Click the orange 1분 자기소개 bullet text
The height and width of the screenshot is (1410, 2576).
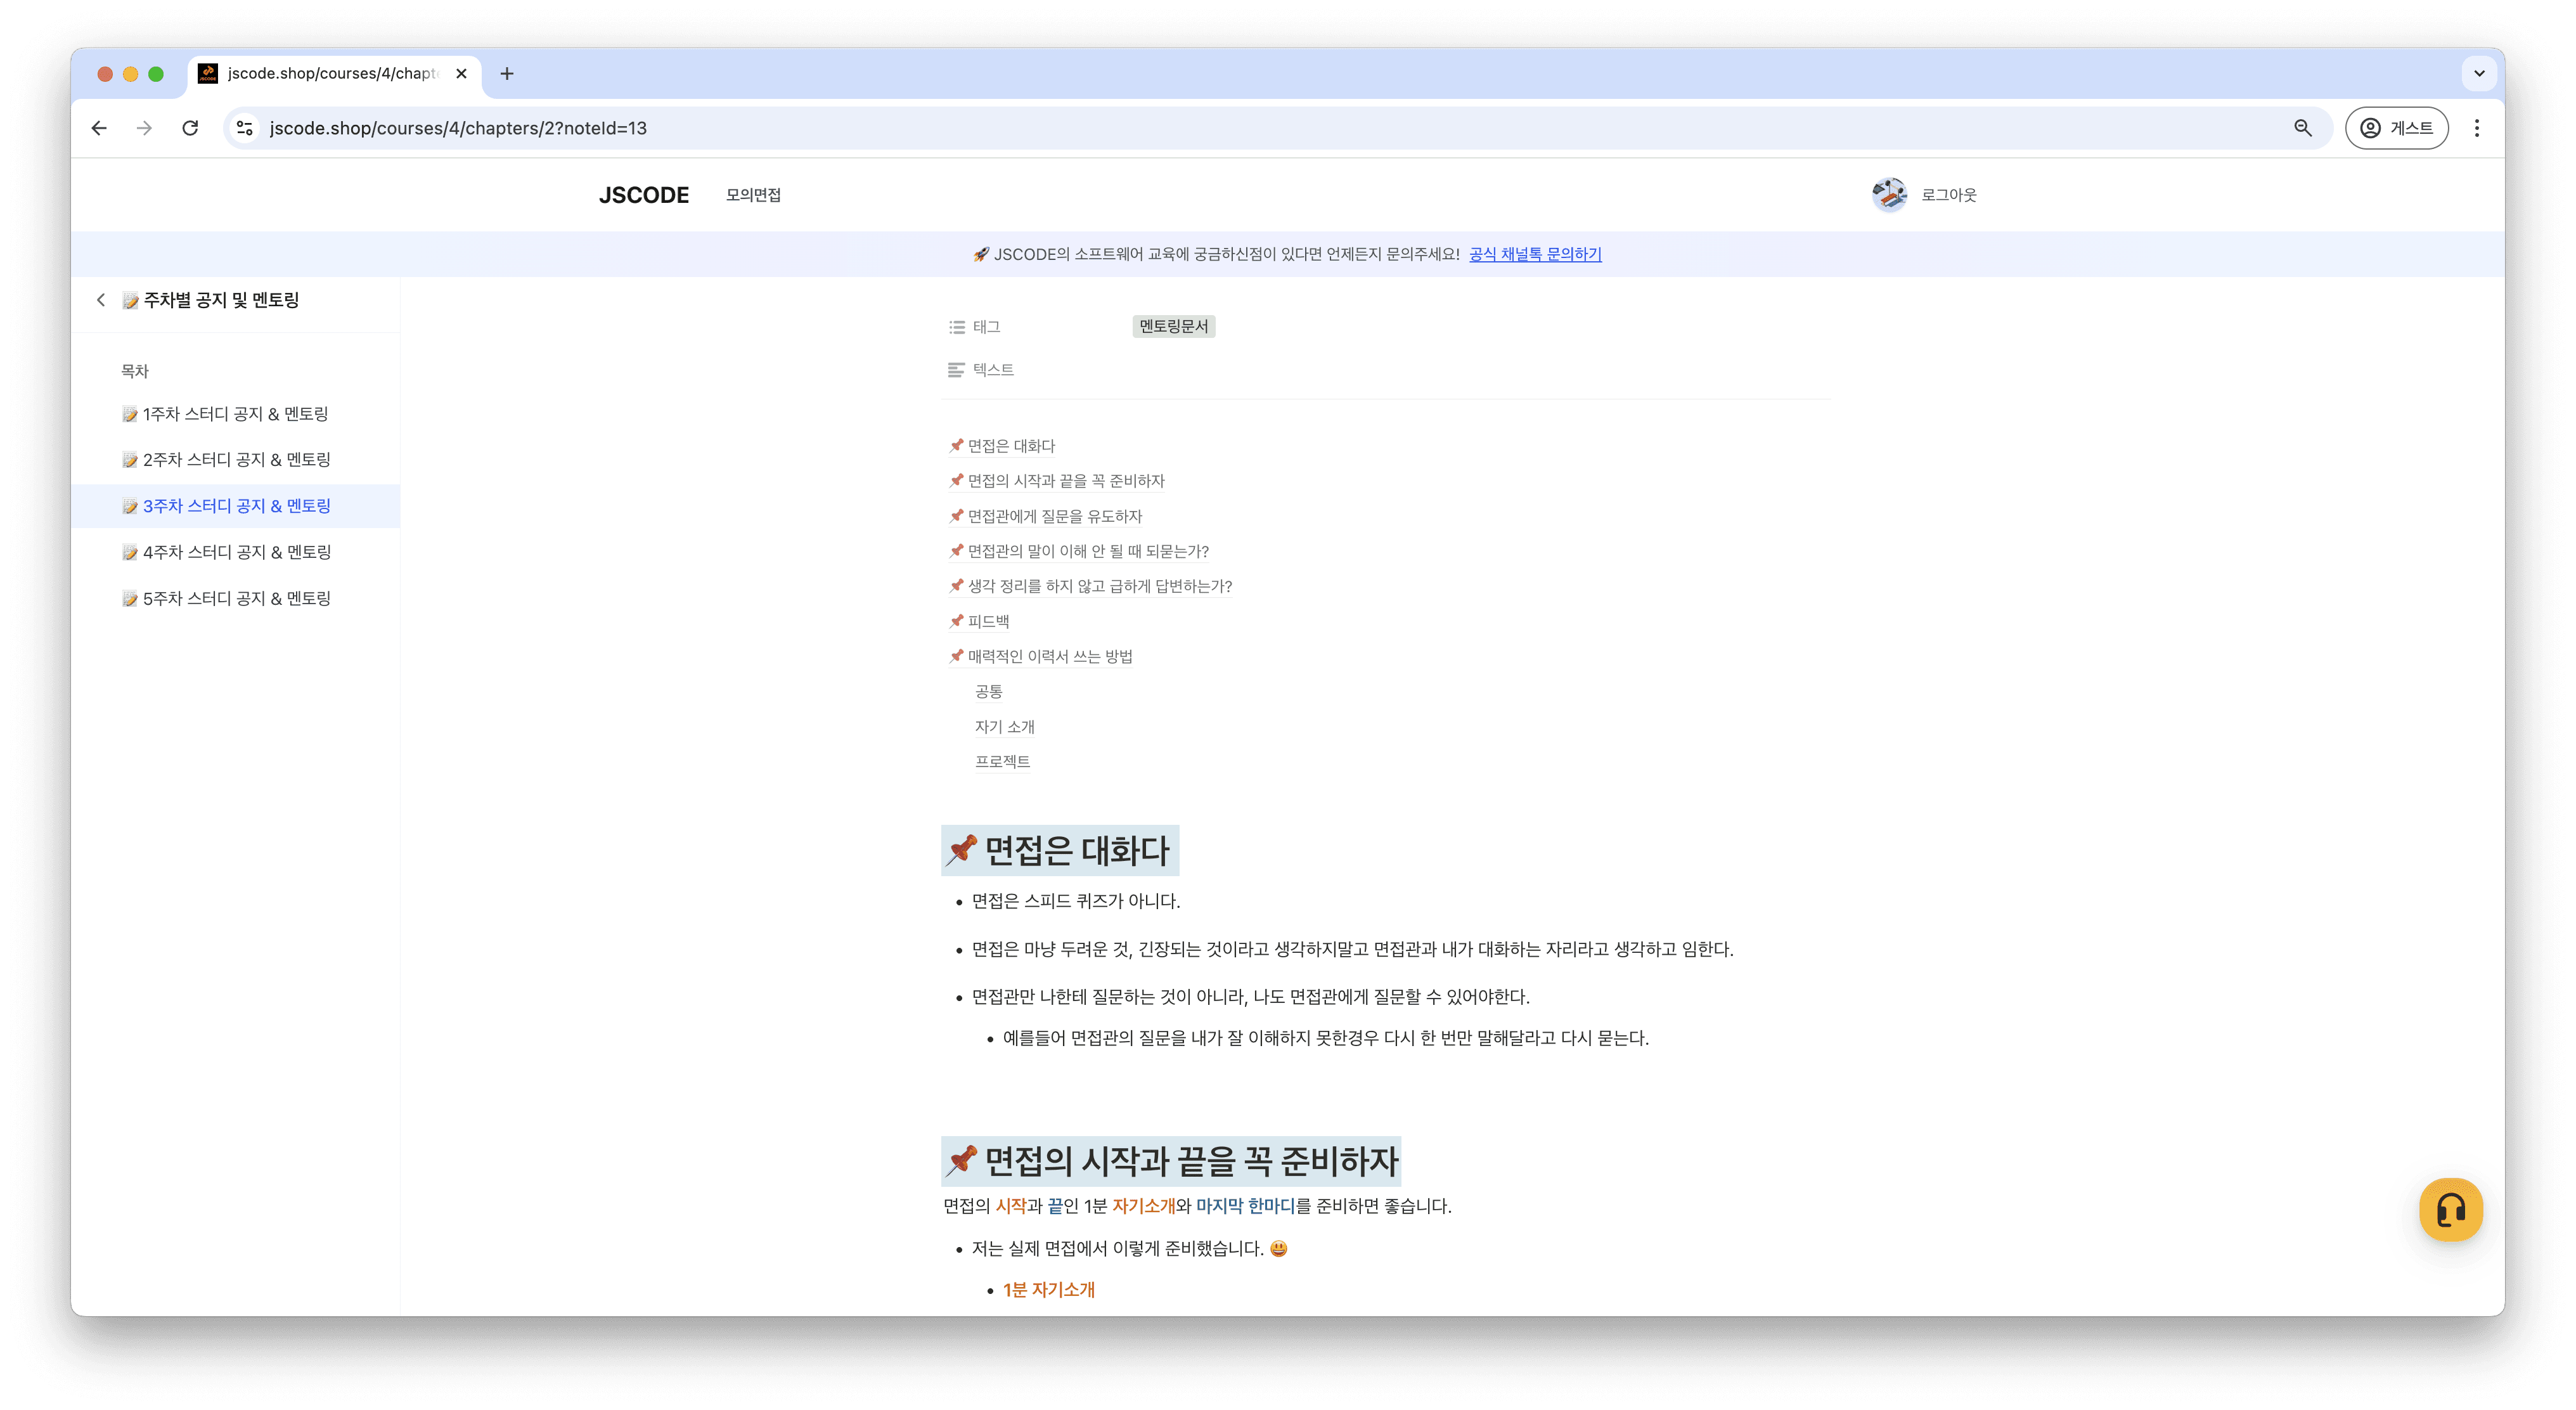(1049, 1290)
